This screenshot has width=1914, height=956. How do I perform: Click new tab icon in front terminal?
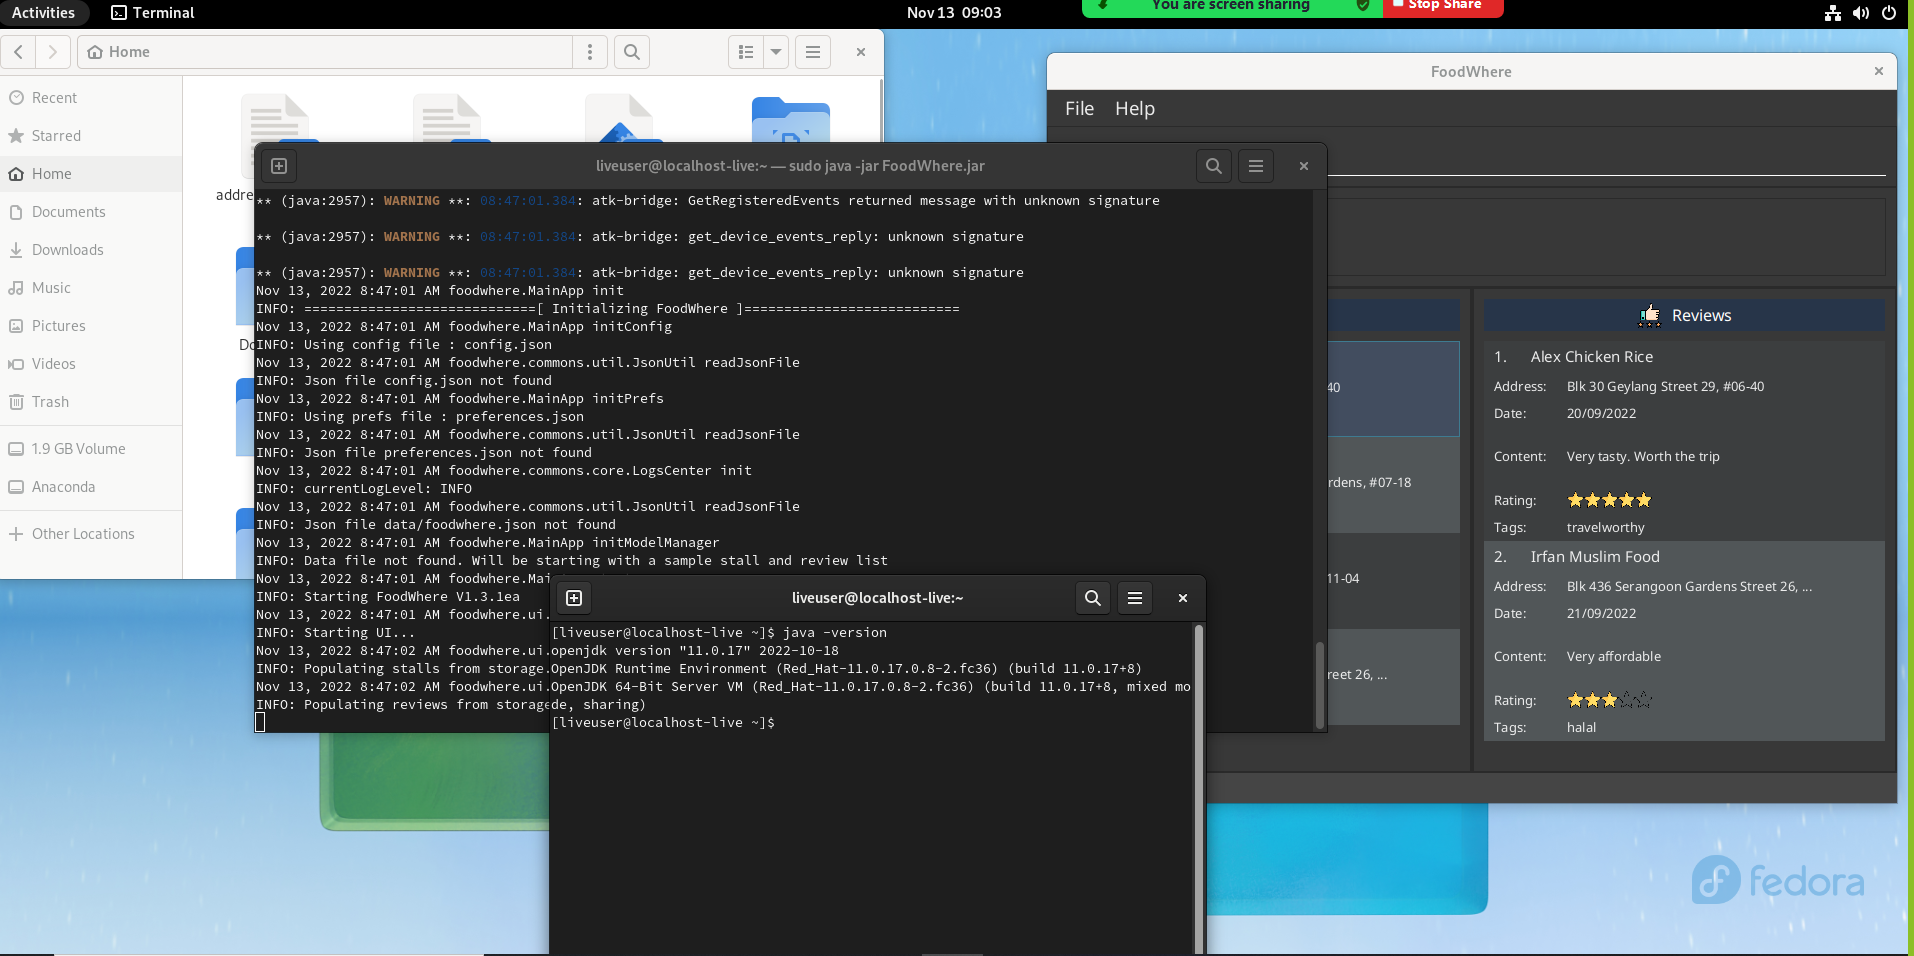[574, 598]
